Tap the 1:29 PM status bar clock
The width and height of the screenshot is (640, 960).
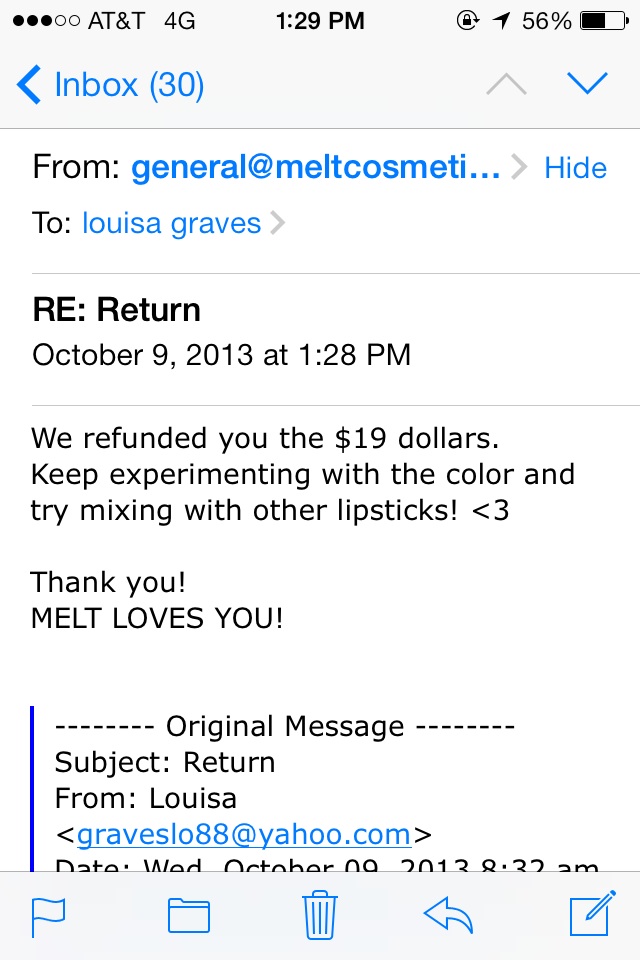point(320,21)
